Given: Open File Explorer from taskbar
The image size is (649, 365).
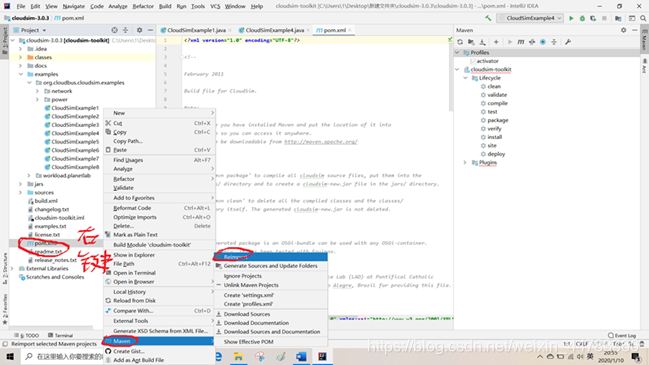Looking at the screenshot, I should tap(238, 356).
